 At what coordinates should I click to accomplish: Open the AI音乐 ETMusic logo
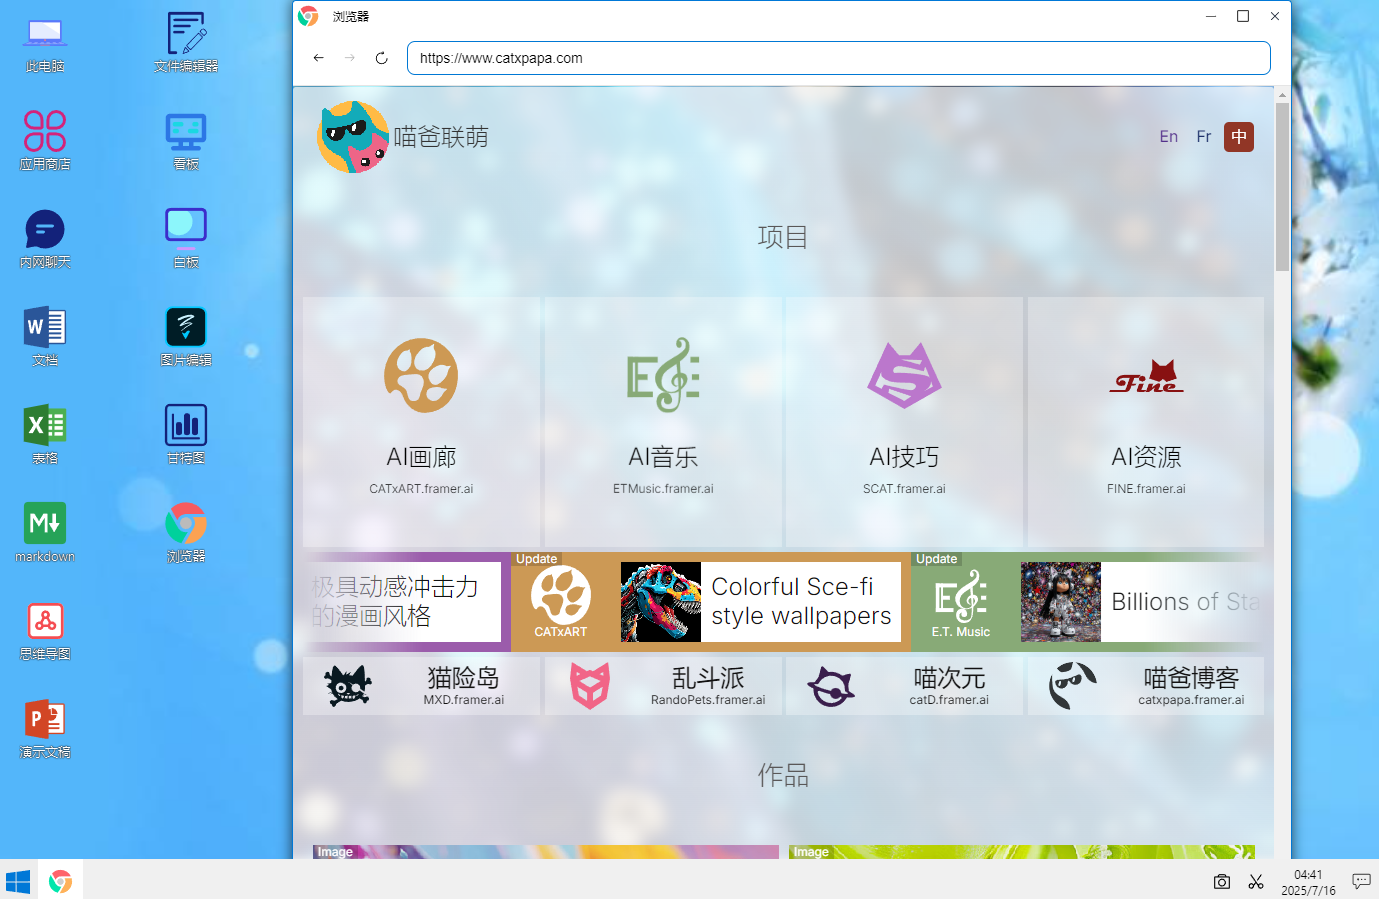(x=663, y=375)
